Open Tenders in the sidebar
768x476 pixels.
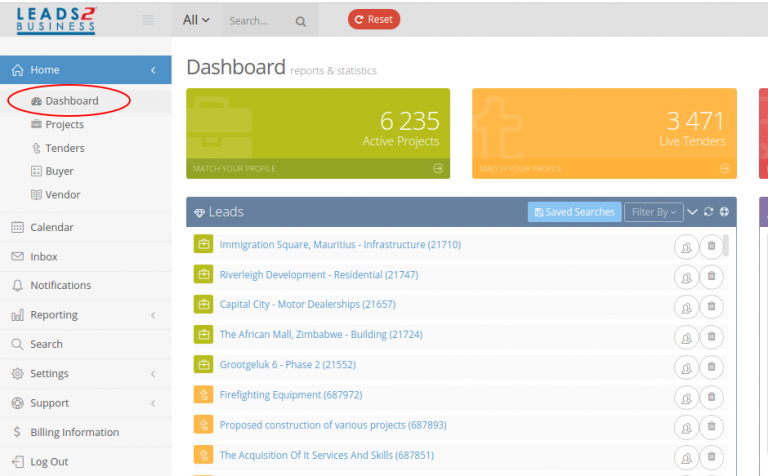pyautogui.click(x=64, y=148)
